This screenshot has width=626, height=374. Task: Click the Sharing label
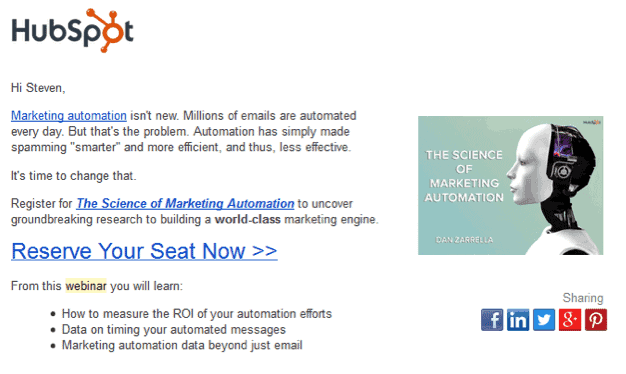click(x=583, y=298)
